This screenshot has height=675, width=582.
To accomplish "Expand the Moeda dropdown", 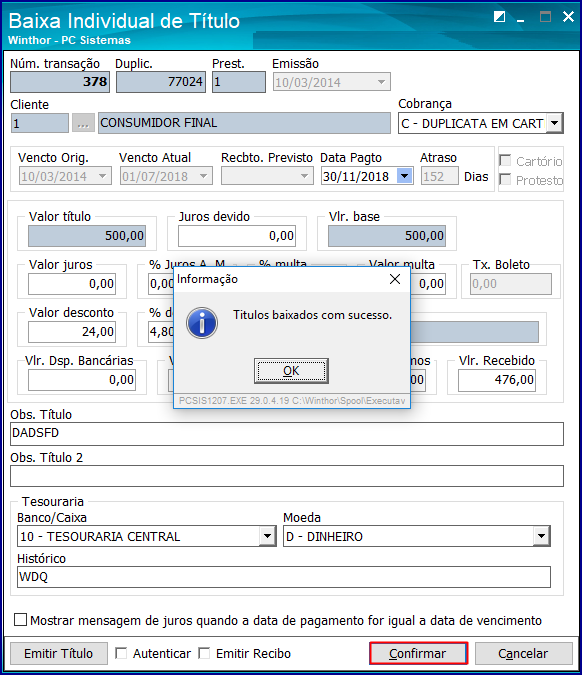I will pyautogui.click(x=542, y=536).
